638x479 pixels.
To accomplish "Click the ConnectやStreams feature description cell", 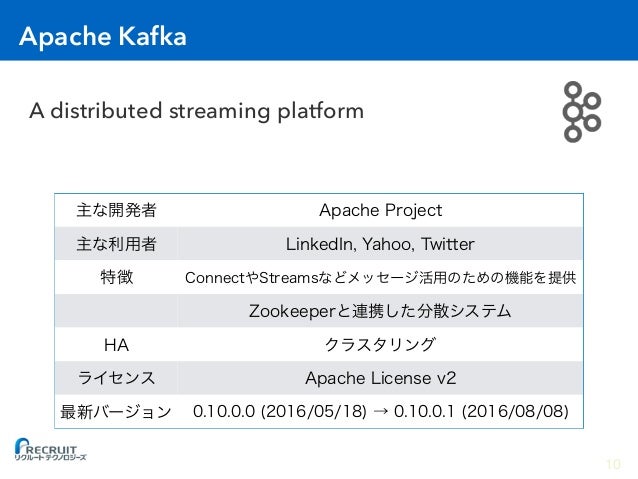I will (380, 277).
